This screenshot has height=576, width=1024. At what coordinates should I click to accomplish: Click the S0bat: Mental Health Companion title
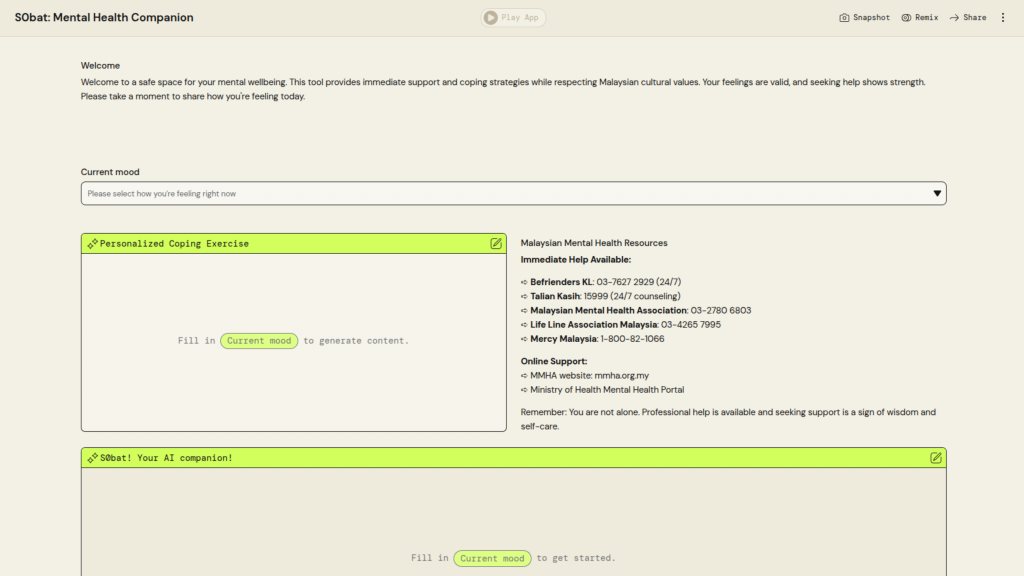click(104, 17)
